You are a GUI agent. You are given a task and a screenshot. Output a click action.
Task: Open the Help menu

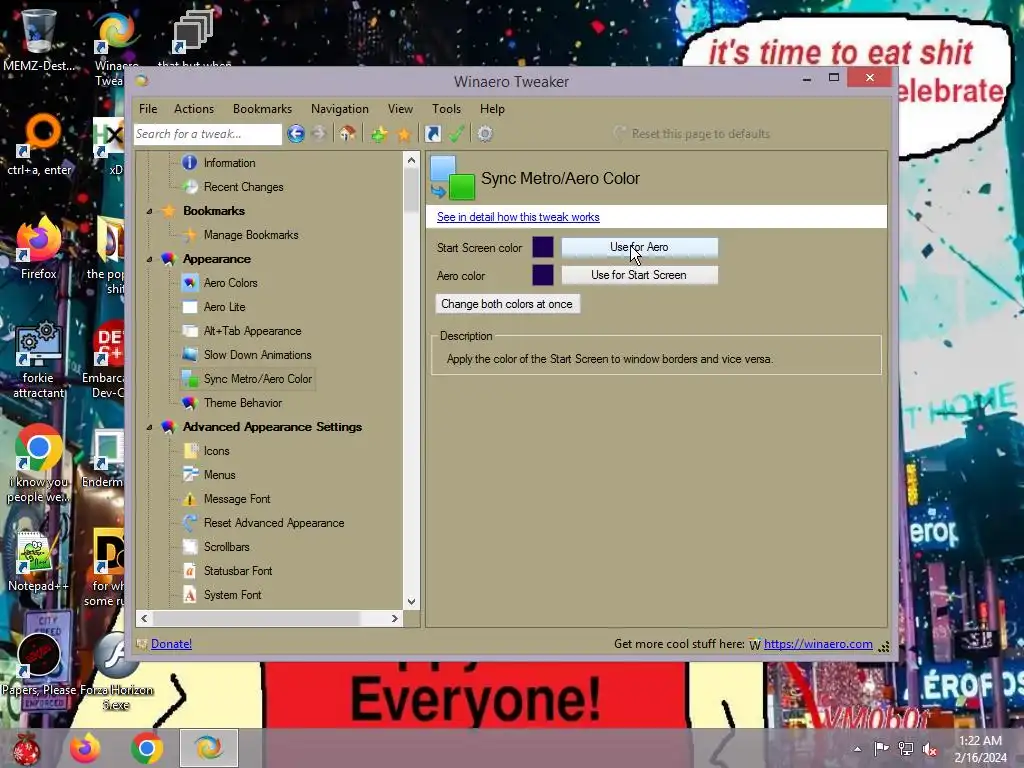(x=492, y=109)
